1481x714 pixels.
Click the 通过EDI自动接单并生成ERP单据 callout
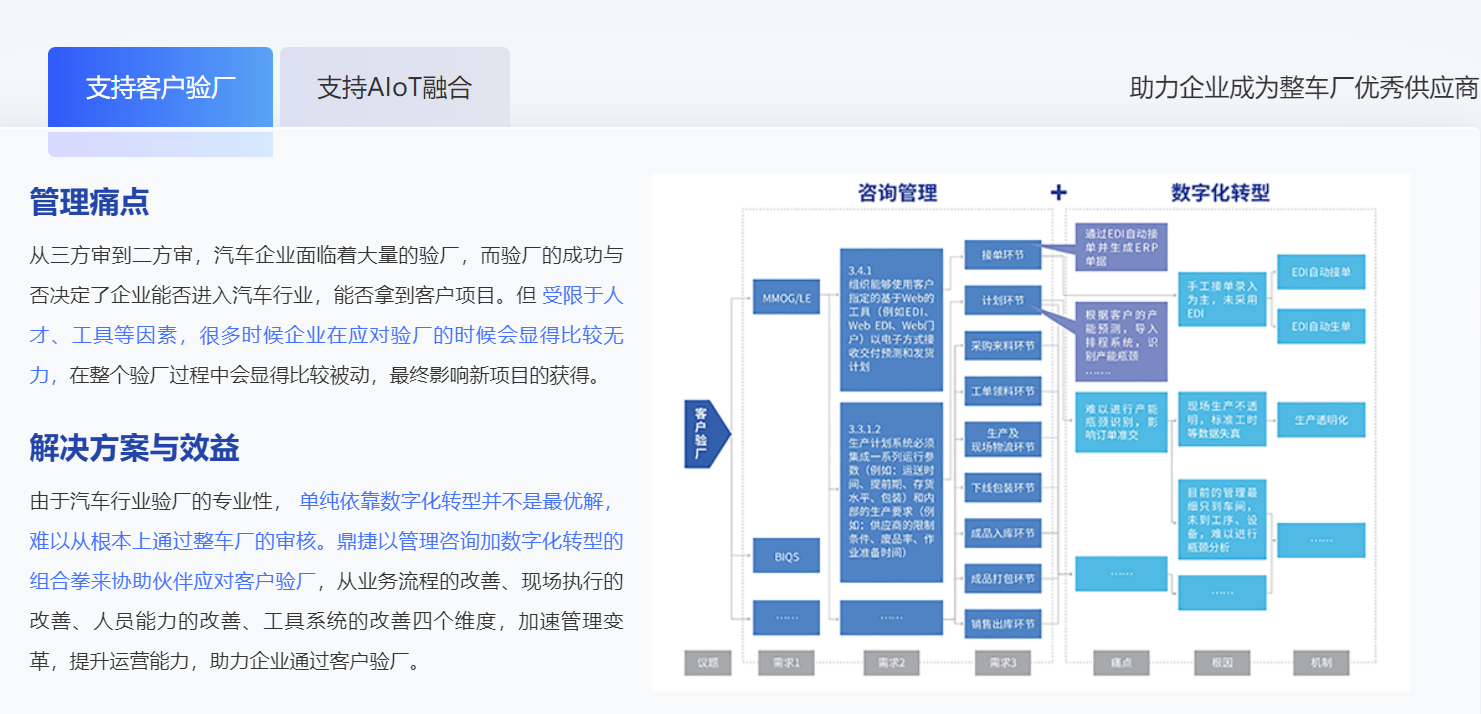(1121, 247)
